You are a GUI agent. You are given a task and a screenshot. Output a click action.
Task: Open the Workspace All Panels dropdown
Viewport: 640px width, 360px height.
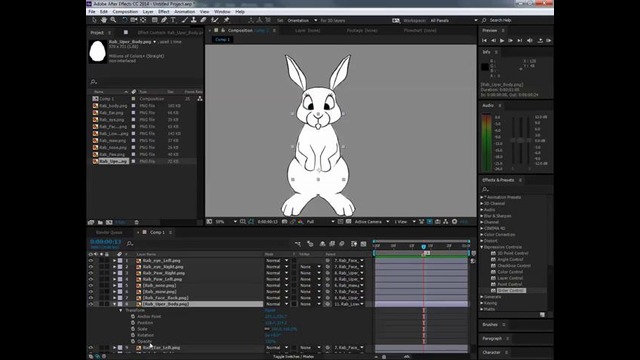453,20
